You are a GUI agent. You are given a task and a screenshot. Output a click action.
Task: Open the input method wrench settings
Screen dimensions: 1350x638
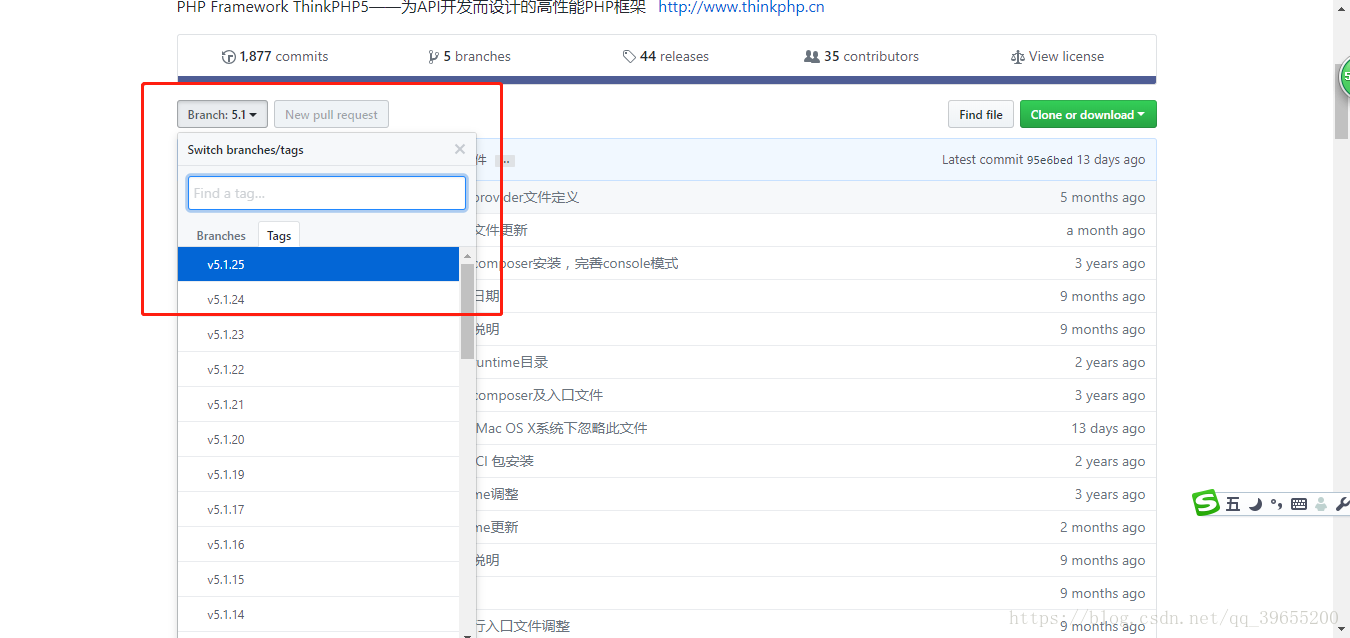tap(1342, 504)
